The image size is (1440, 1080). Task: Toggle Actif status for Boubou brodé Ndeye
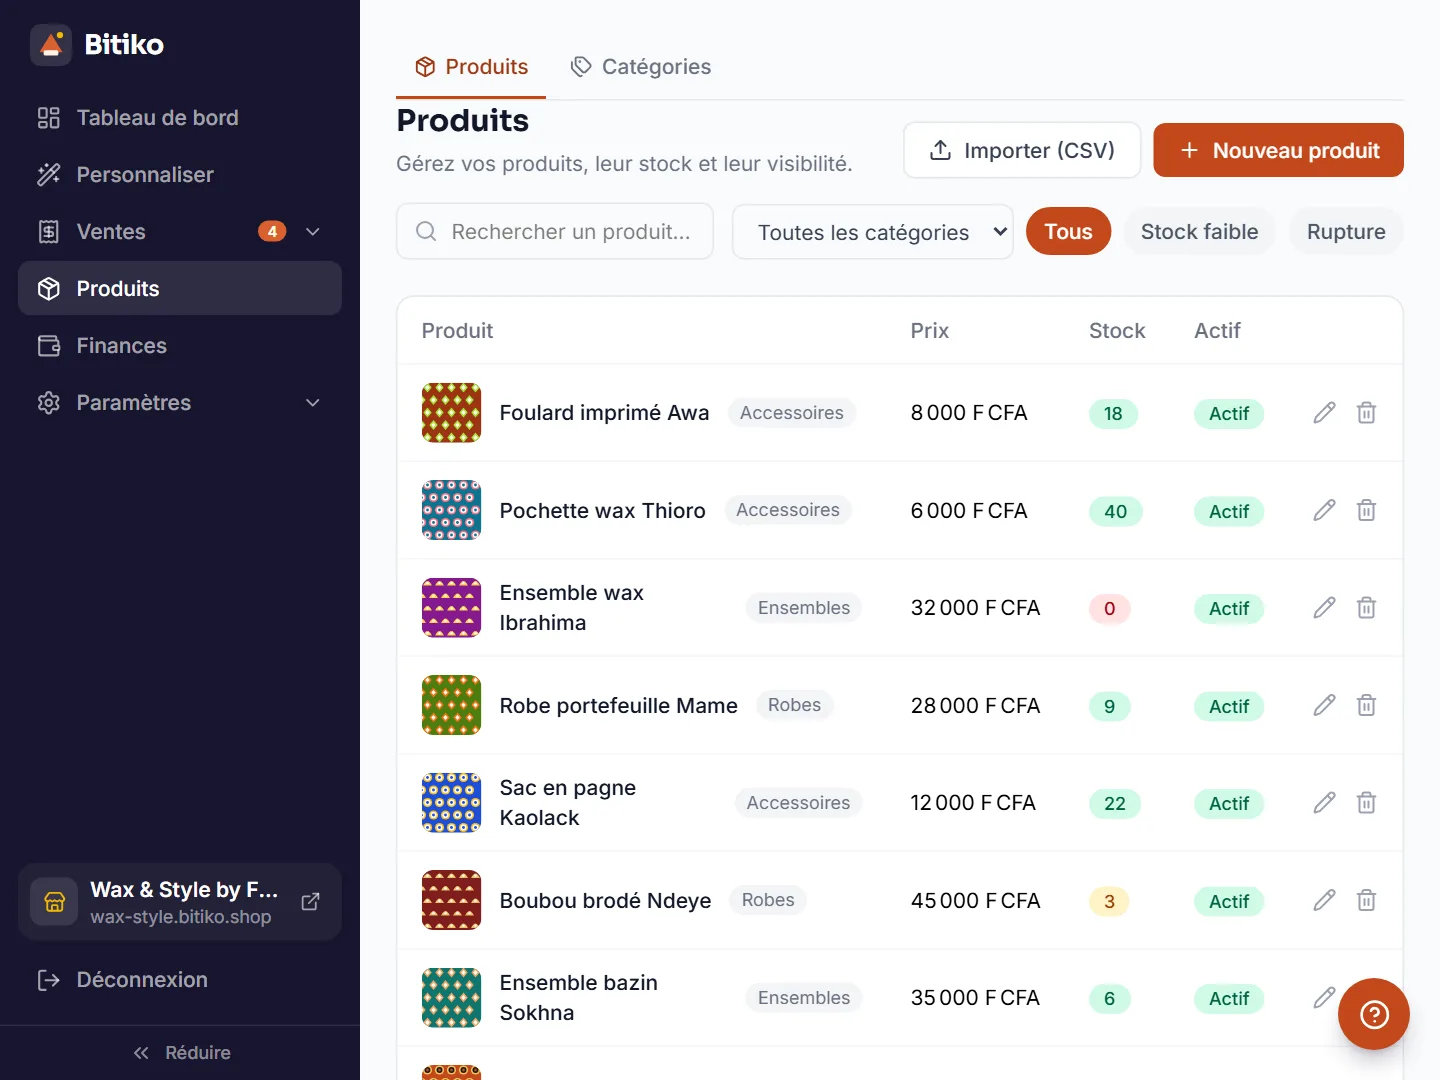(x=1229, y=902)
